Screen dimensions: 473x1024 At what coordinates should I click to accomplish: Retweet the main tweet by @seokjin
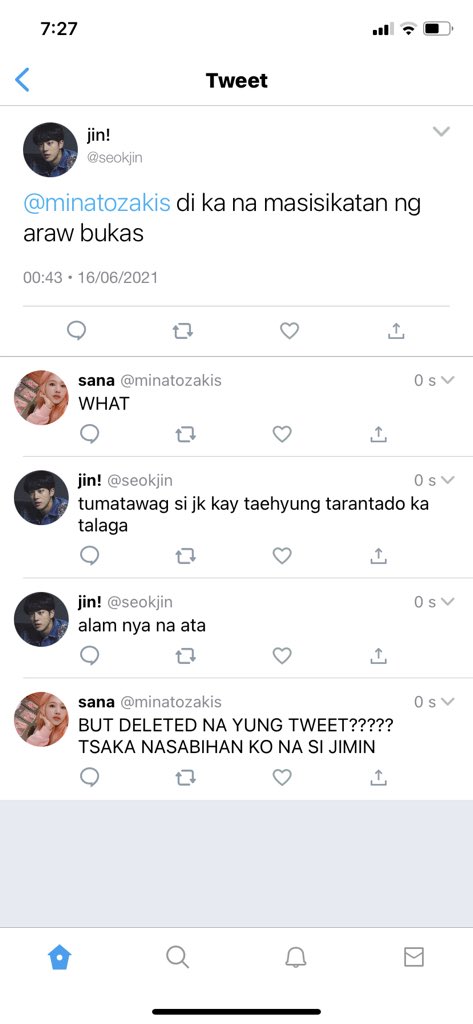[183, 331]
